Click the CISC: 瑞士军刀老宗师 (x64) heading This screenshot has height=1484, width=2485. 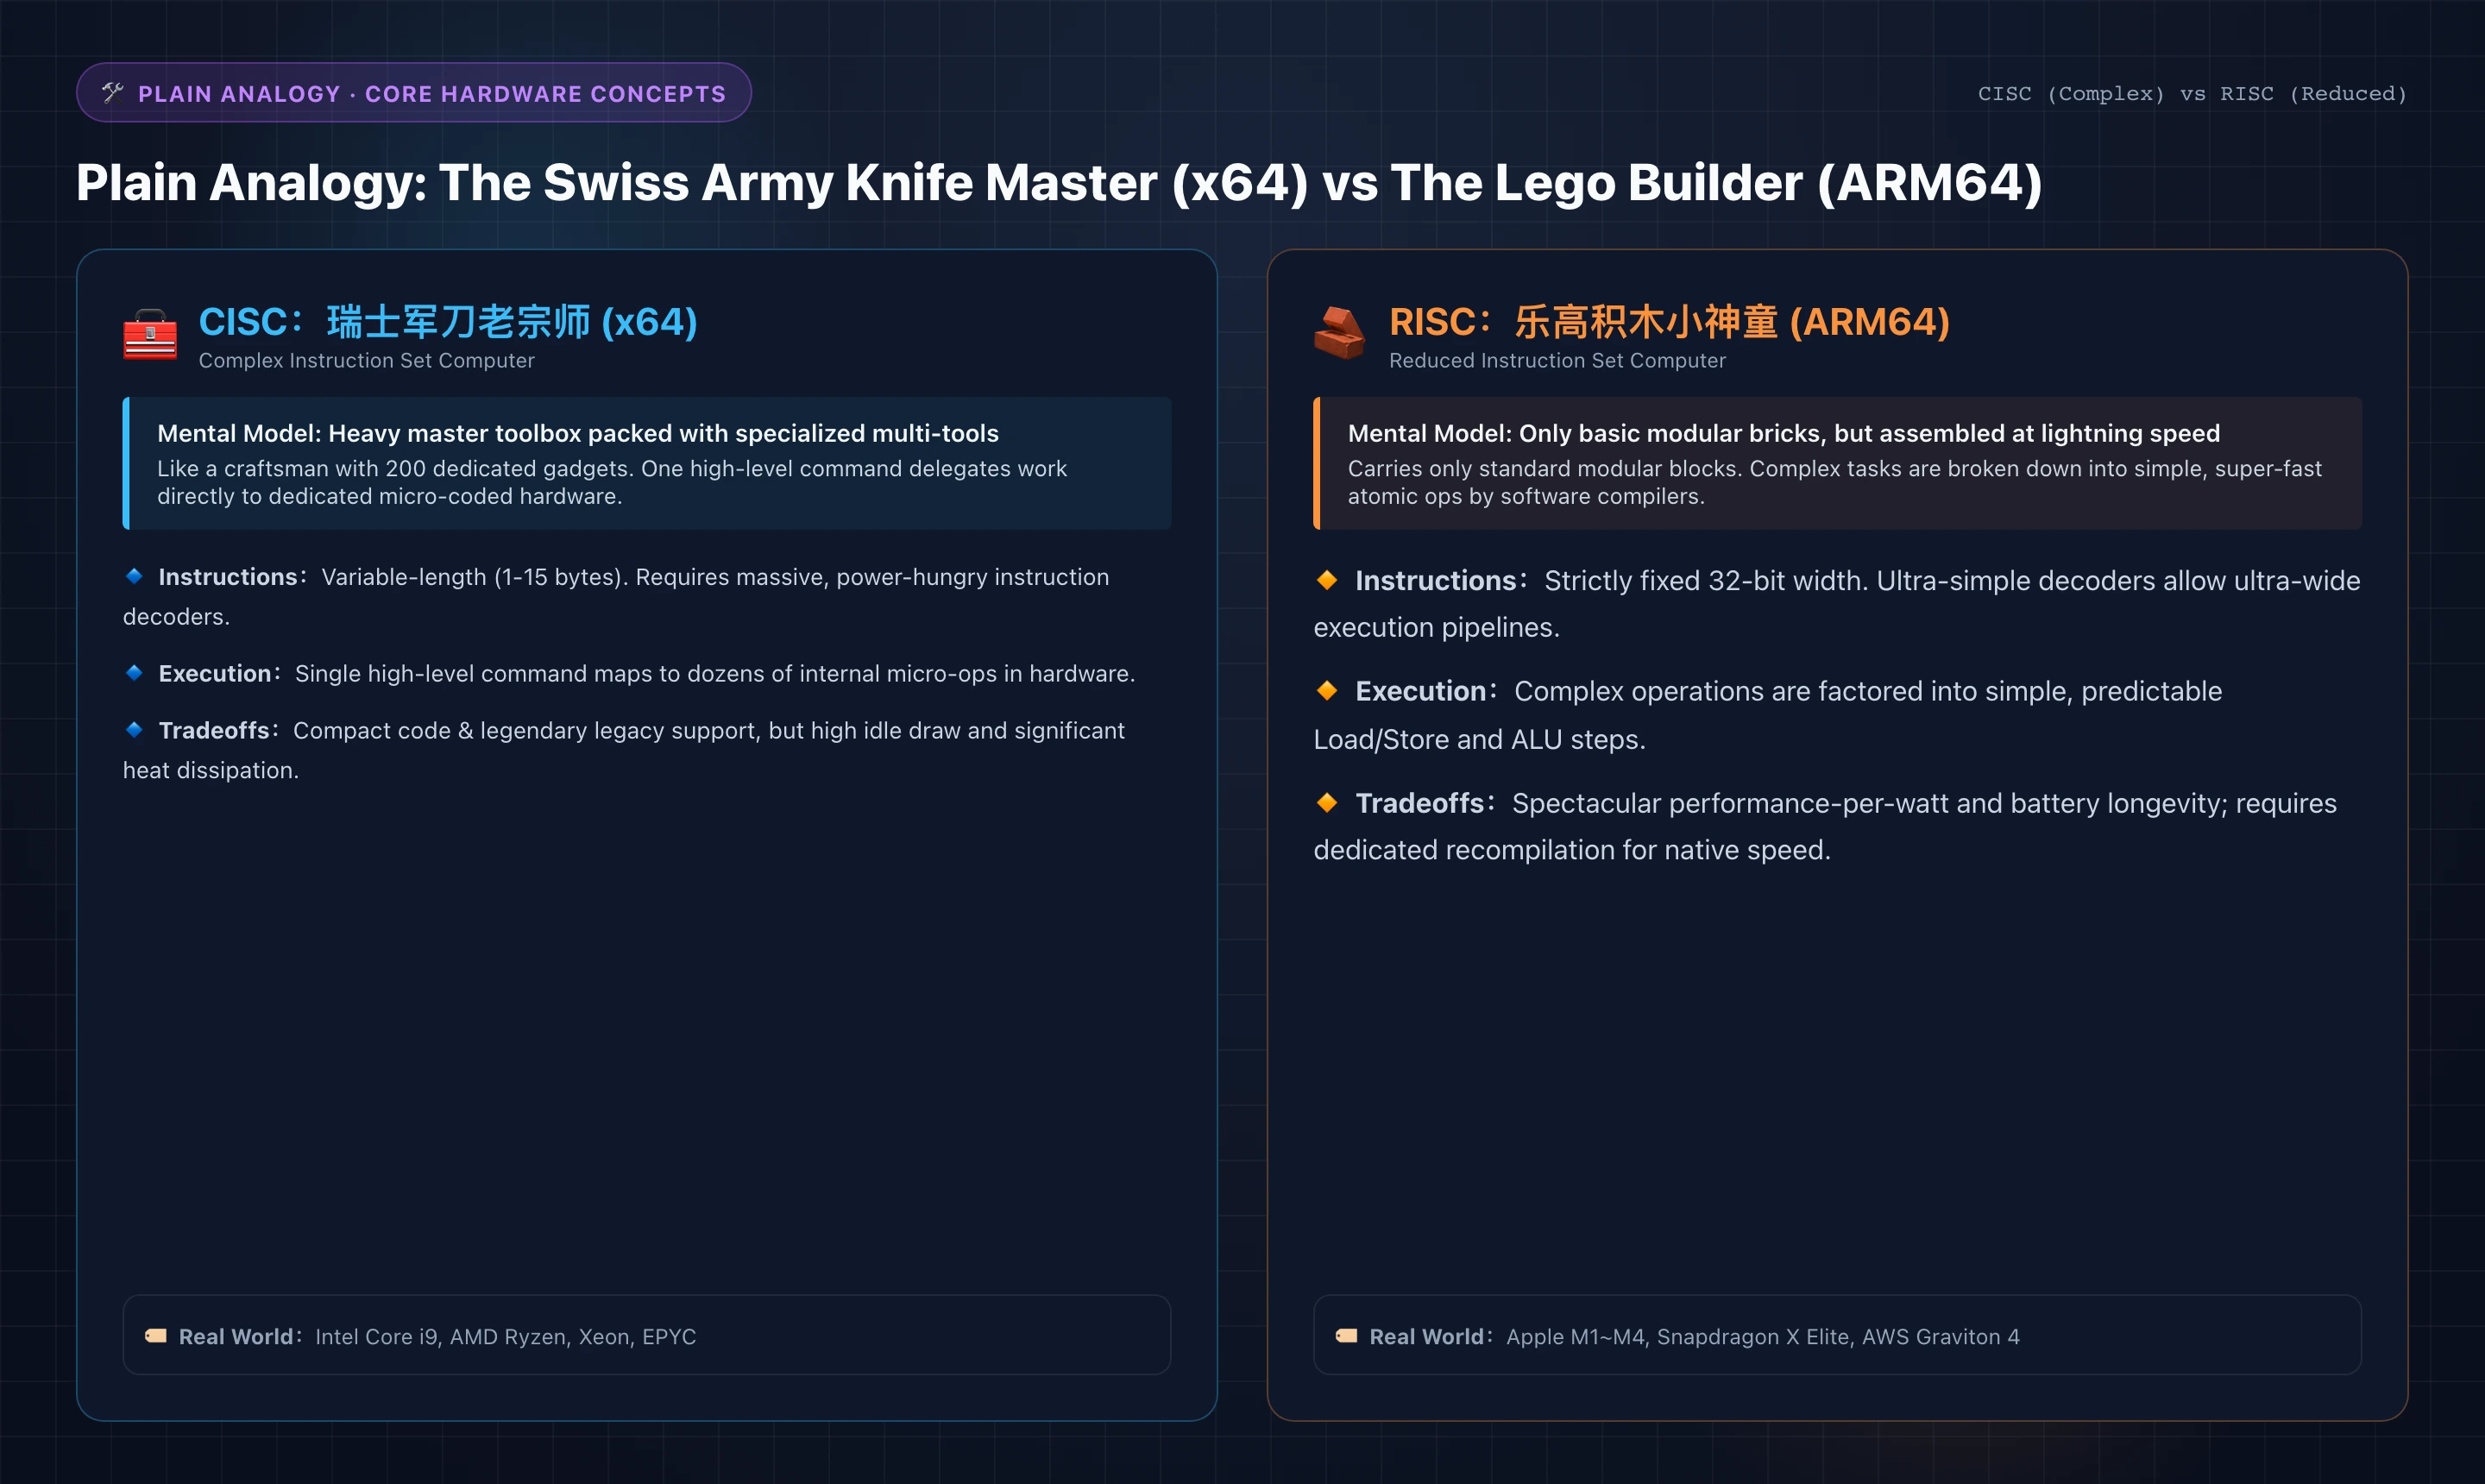pyautogui.click(x=448, y=322)
